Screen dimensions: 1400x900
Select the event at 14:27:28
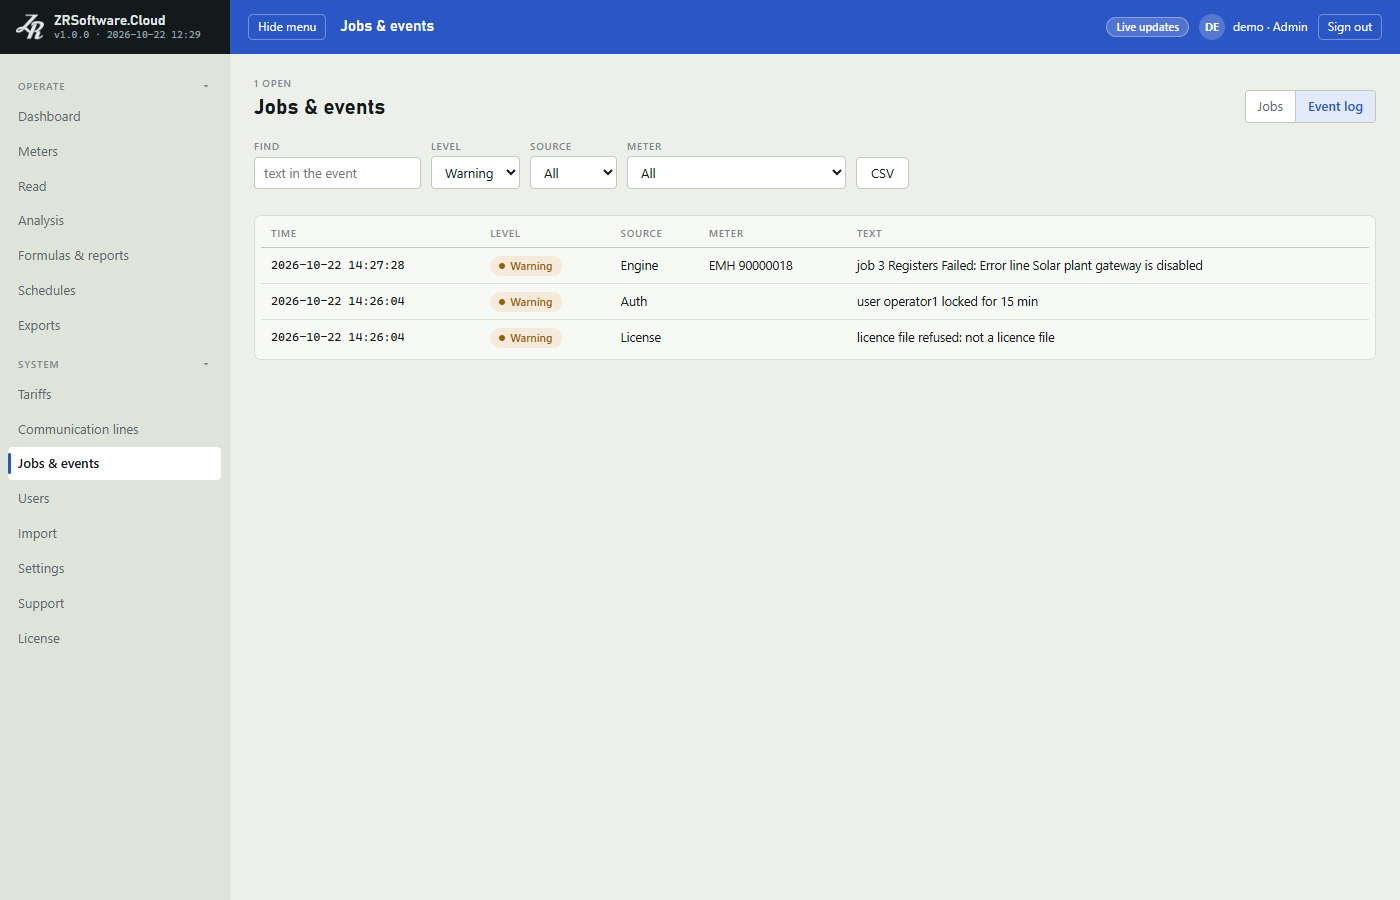point(815,266)
